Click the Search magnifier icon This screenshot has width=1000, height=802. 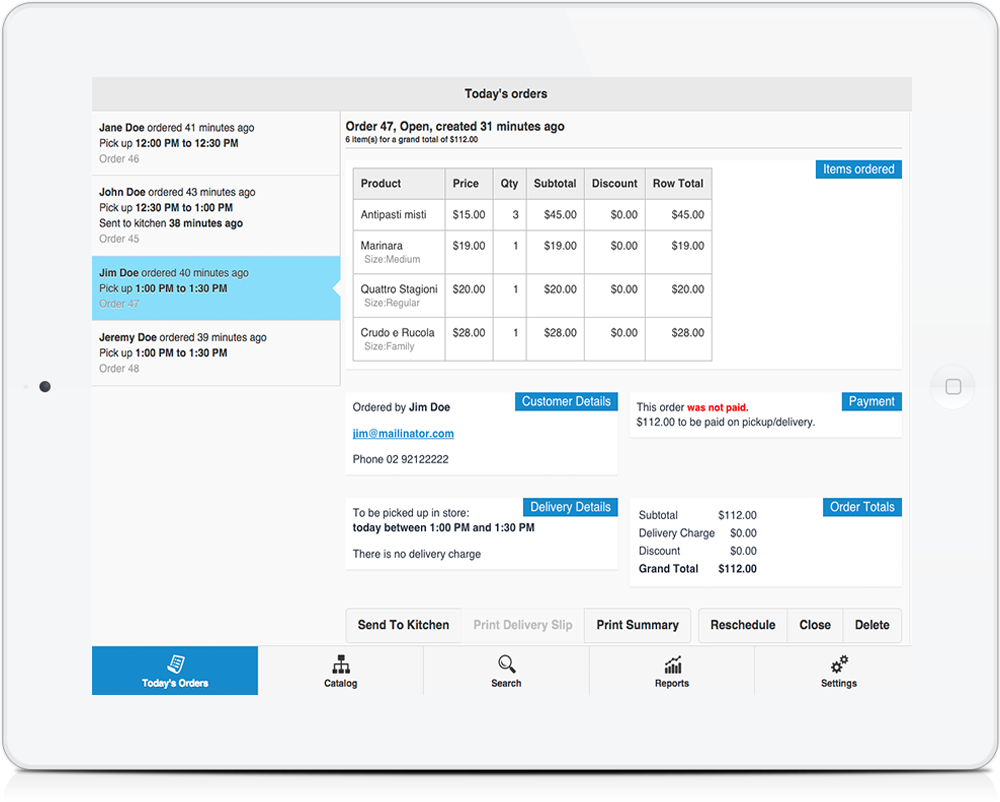[x=506, y=664]
